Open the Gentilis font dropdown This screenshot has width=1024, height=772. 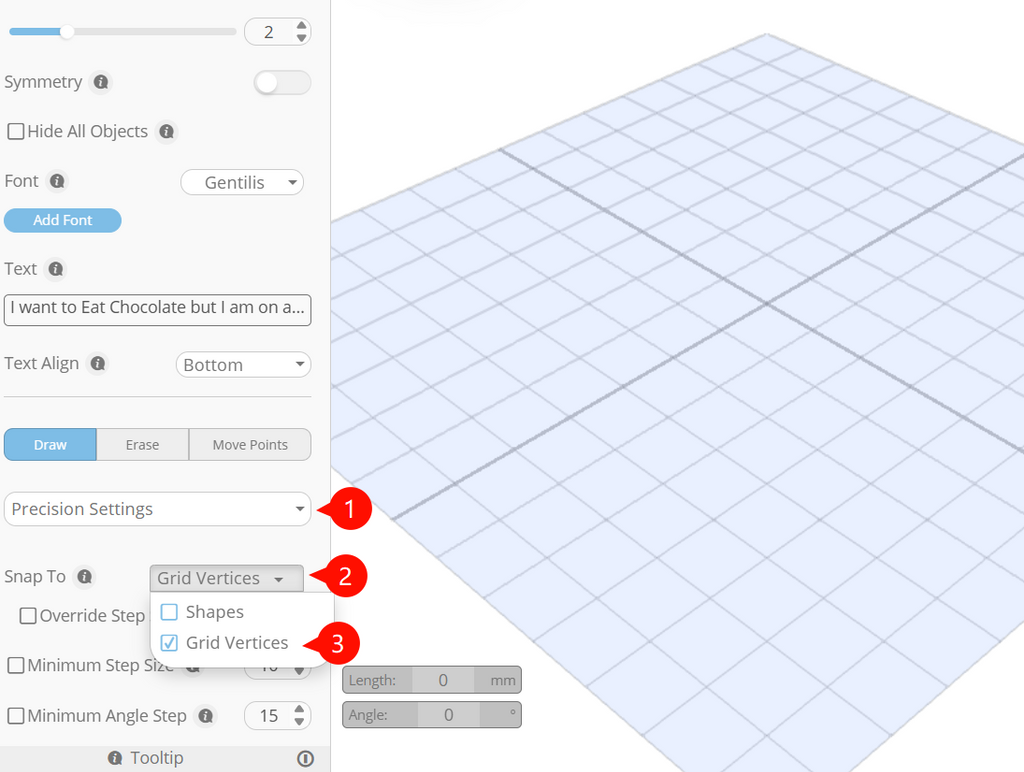coord(242,182)
